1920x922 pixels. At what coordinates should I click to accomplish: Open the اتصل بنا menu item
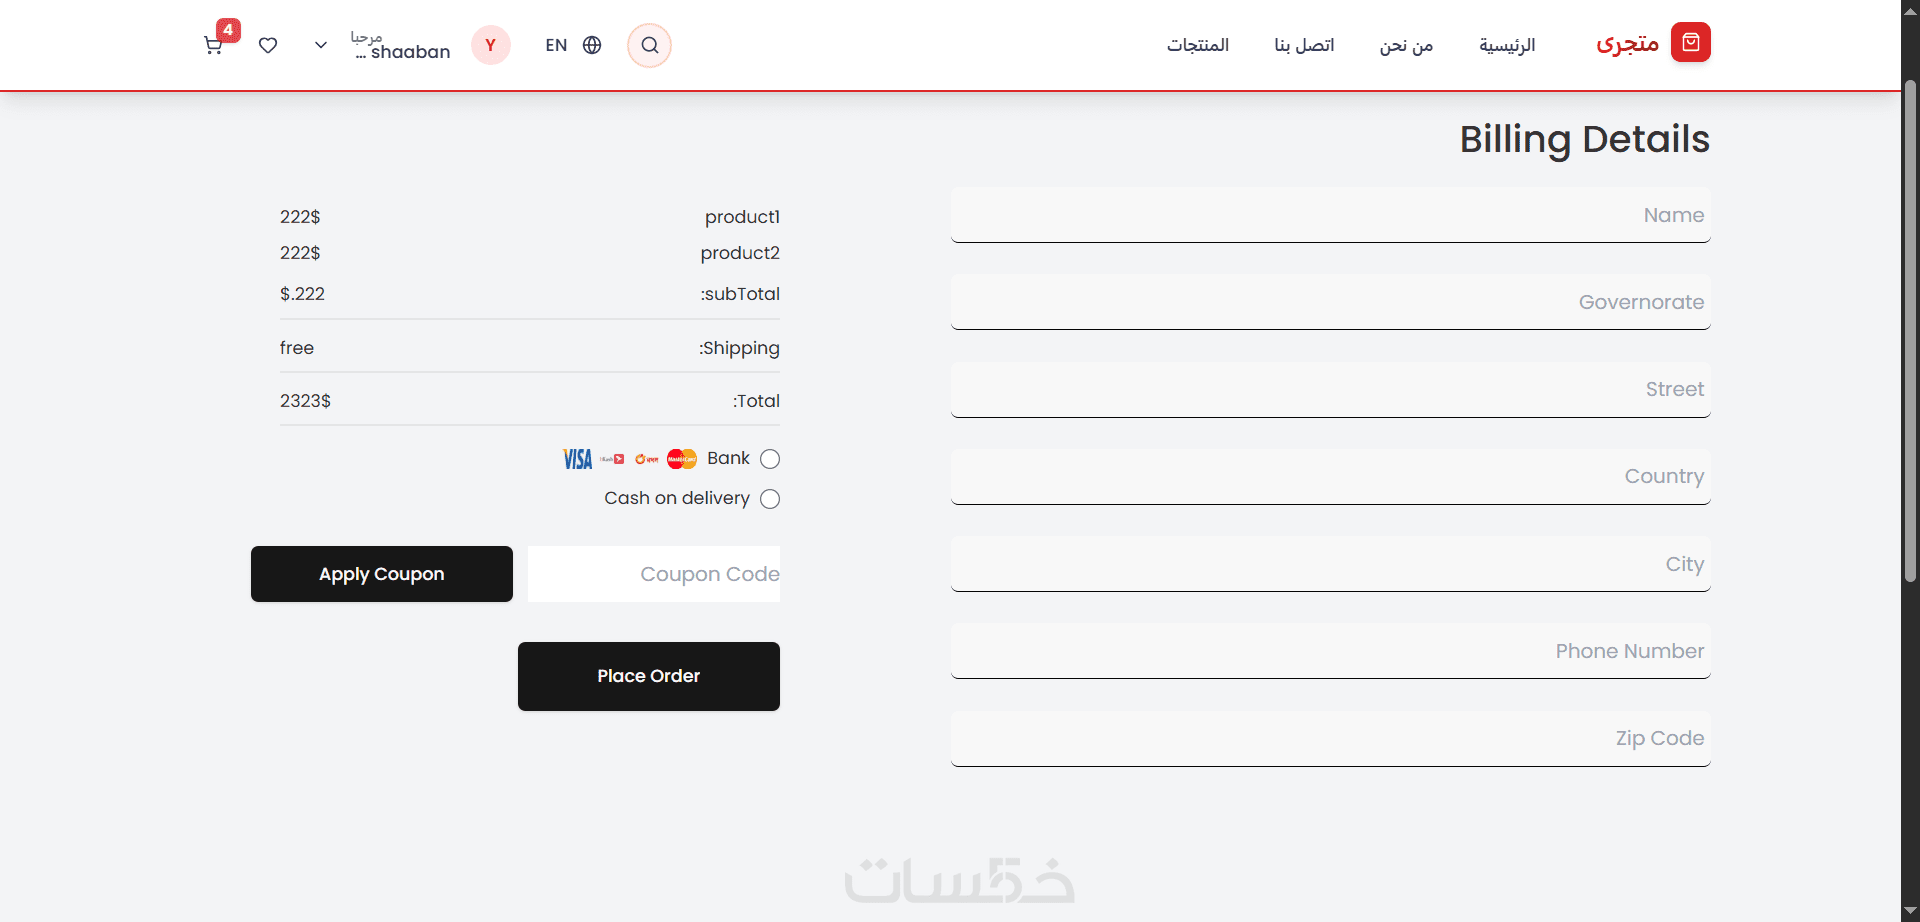click(x=1304, y=45)
